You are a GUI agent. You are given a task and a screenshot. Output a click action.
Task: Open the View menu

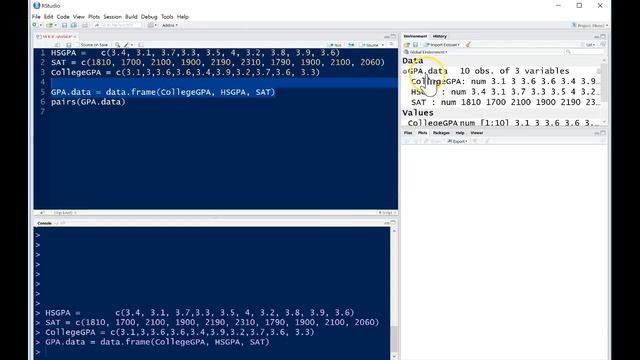(x=78, y=17)
